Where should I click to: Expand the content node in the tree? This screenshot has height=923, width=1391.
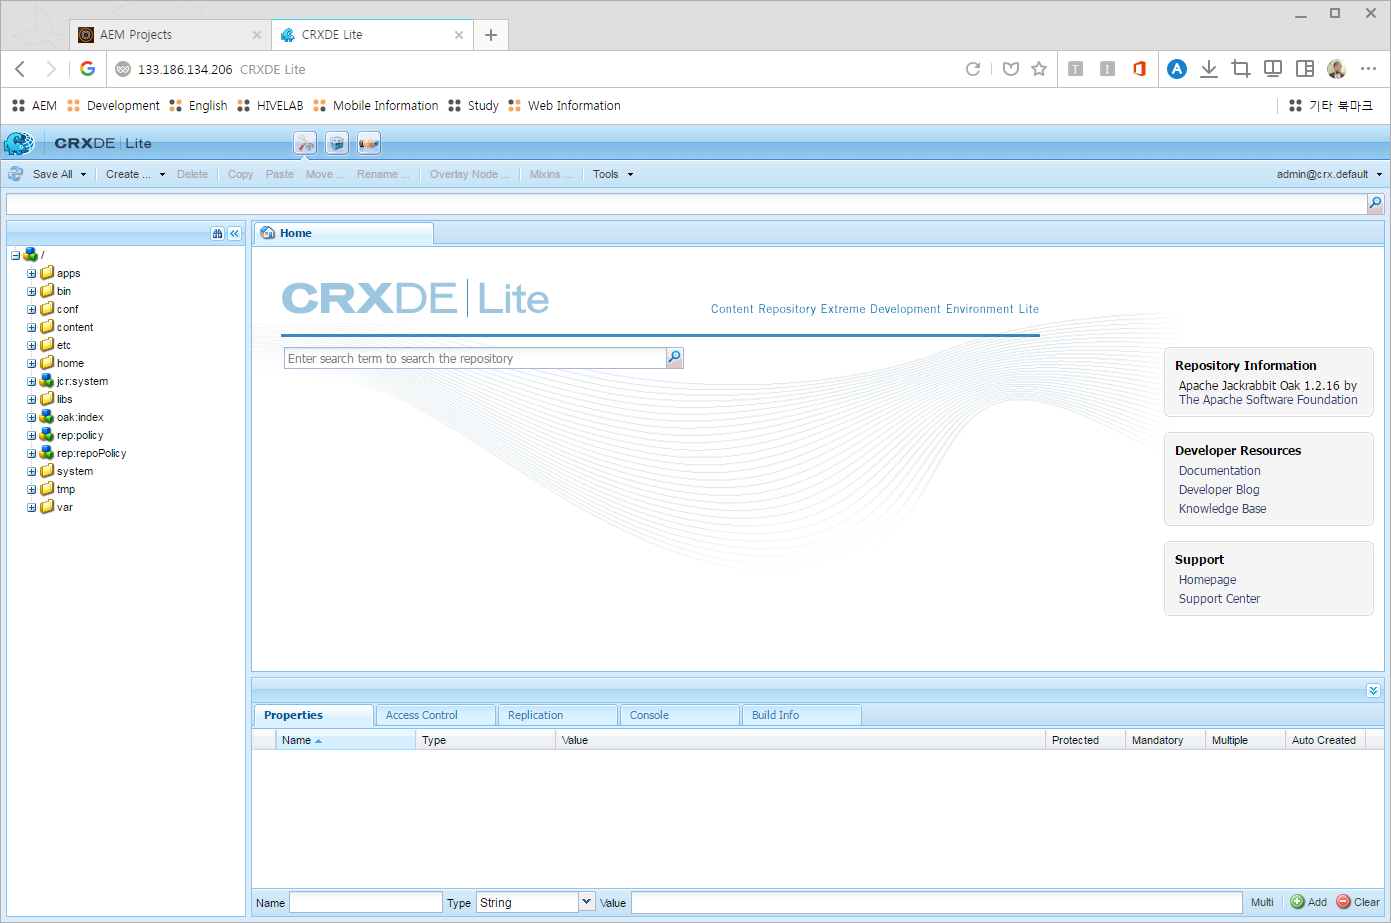pos(31,327)
